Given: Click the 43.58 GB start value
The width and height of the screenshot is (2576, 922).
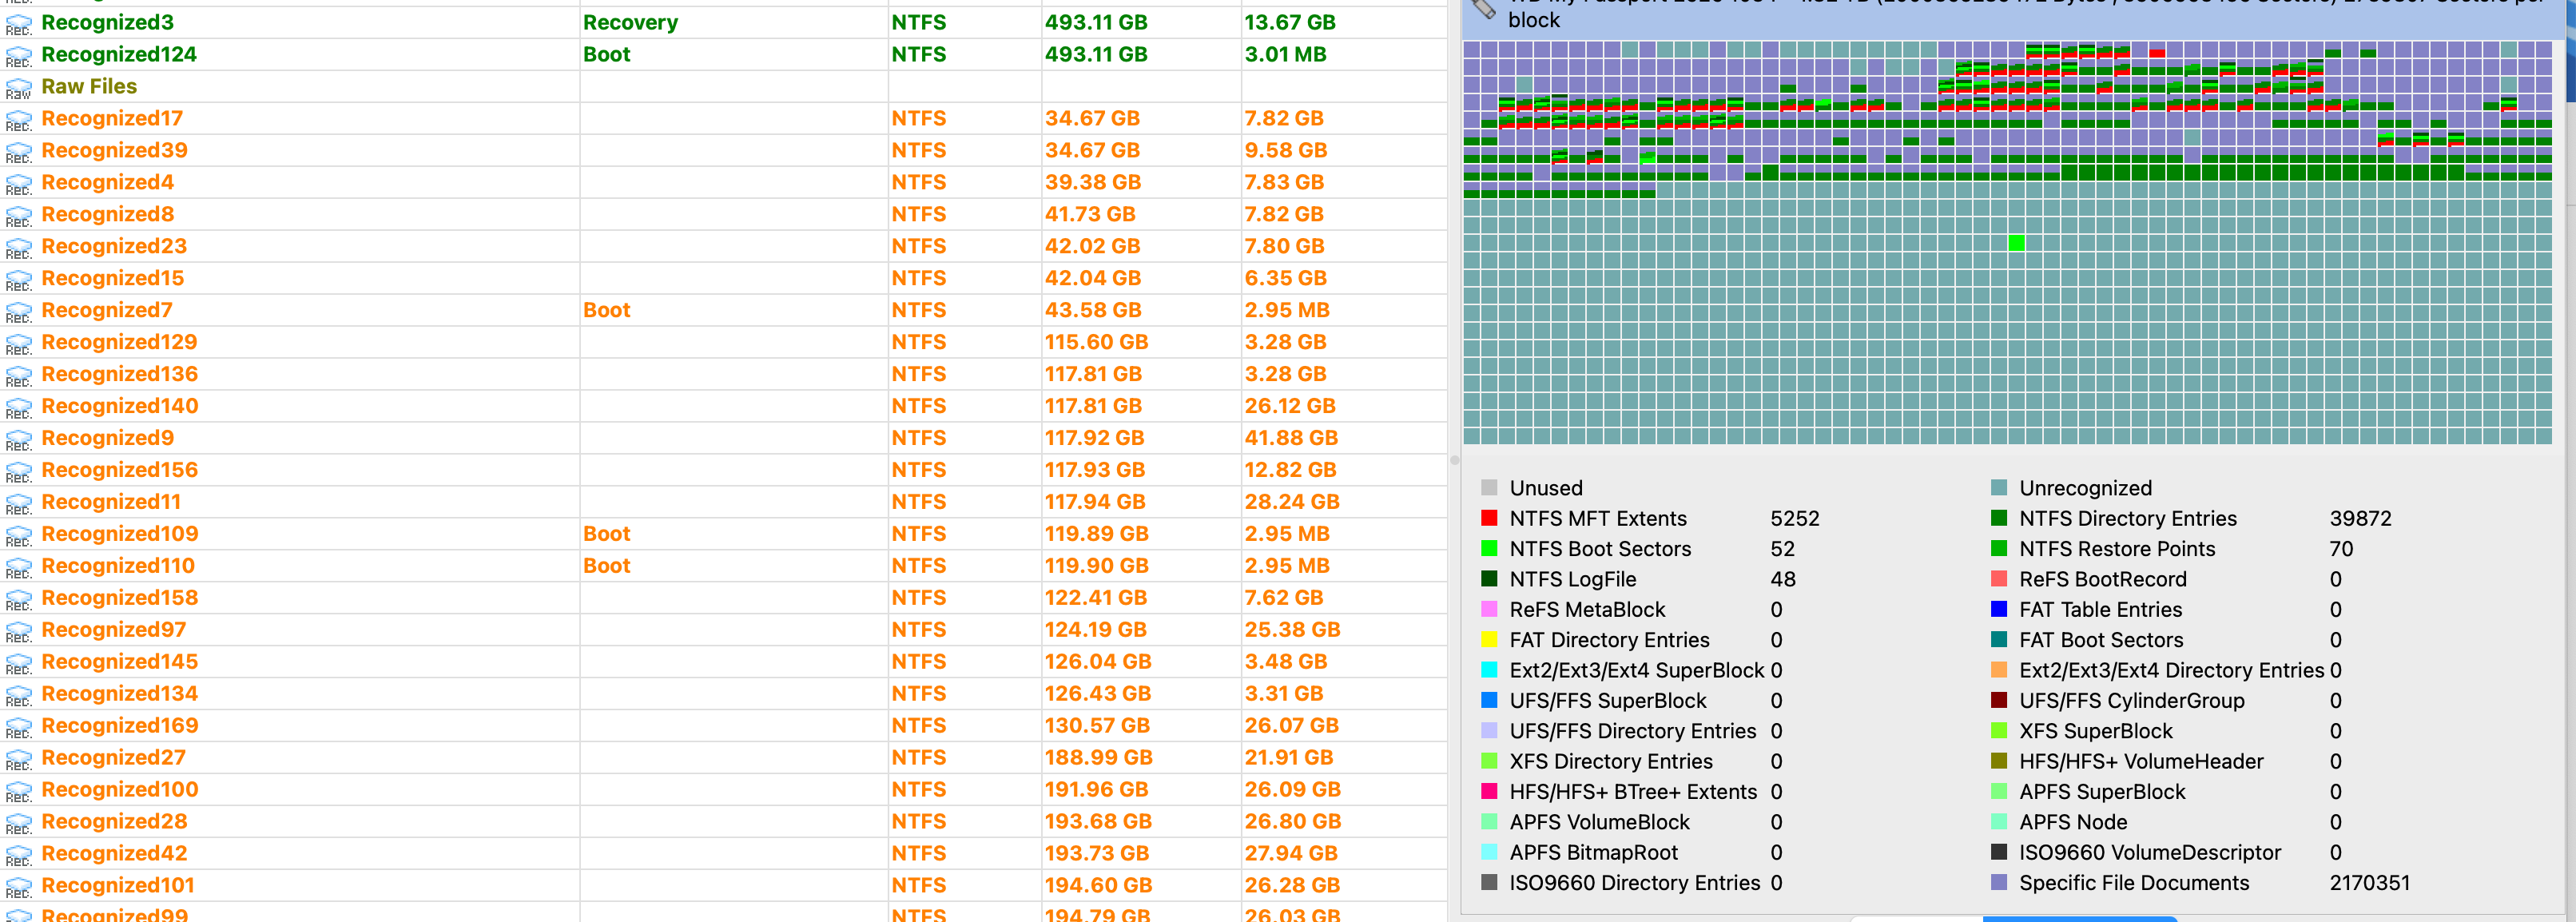Looking at the screenshot, I should point(1093,310).
